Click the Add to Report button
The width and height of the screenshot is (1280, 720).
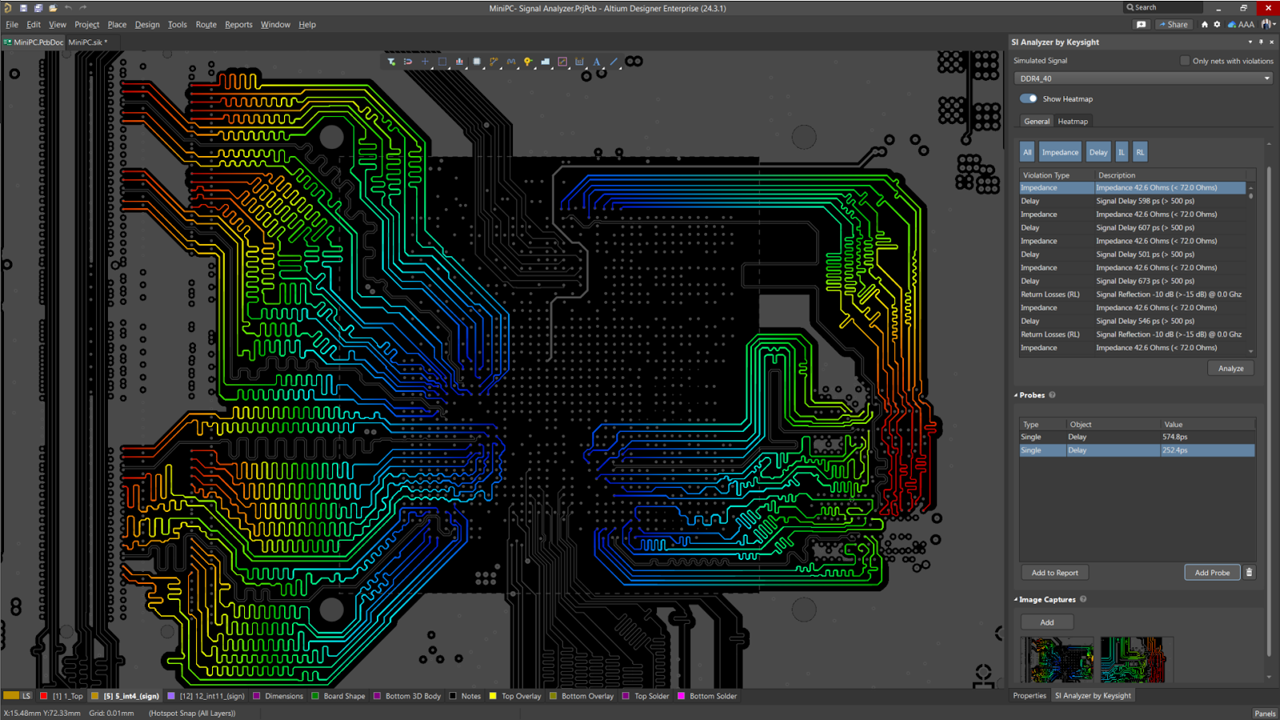coord(1054,572)
